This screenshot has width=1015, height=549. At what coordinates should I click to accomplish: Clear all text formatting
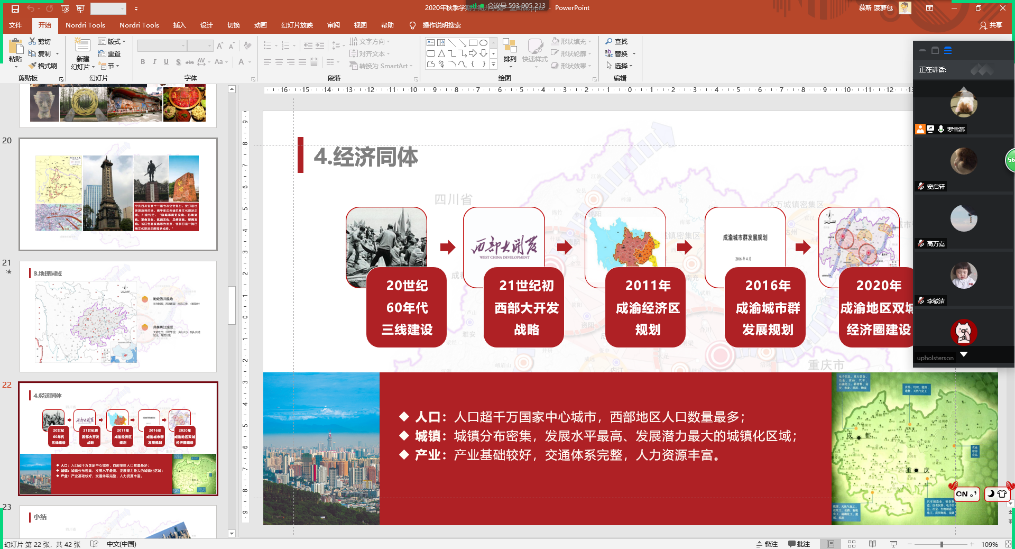[x=247, y=45]
